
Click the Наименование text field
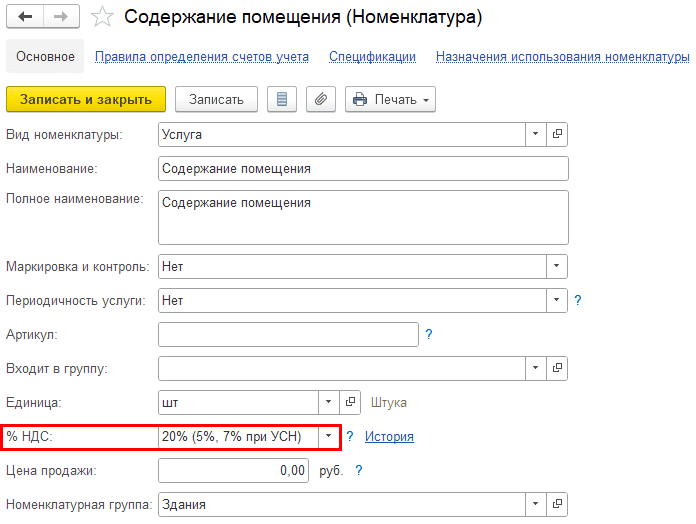[x=363, y=168]
